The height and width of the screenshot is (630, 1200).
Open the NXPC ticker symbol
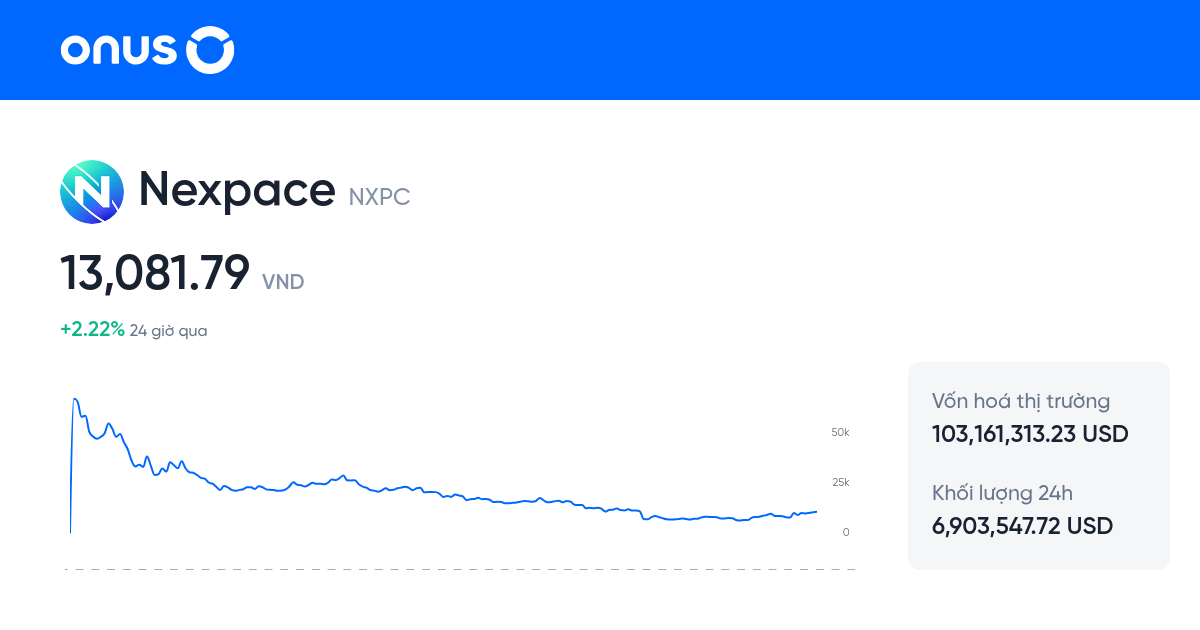[x=378, y=196]
